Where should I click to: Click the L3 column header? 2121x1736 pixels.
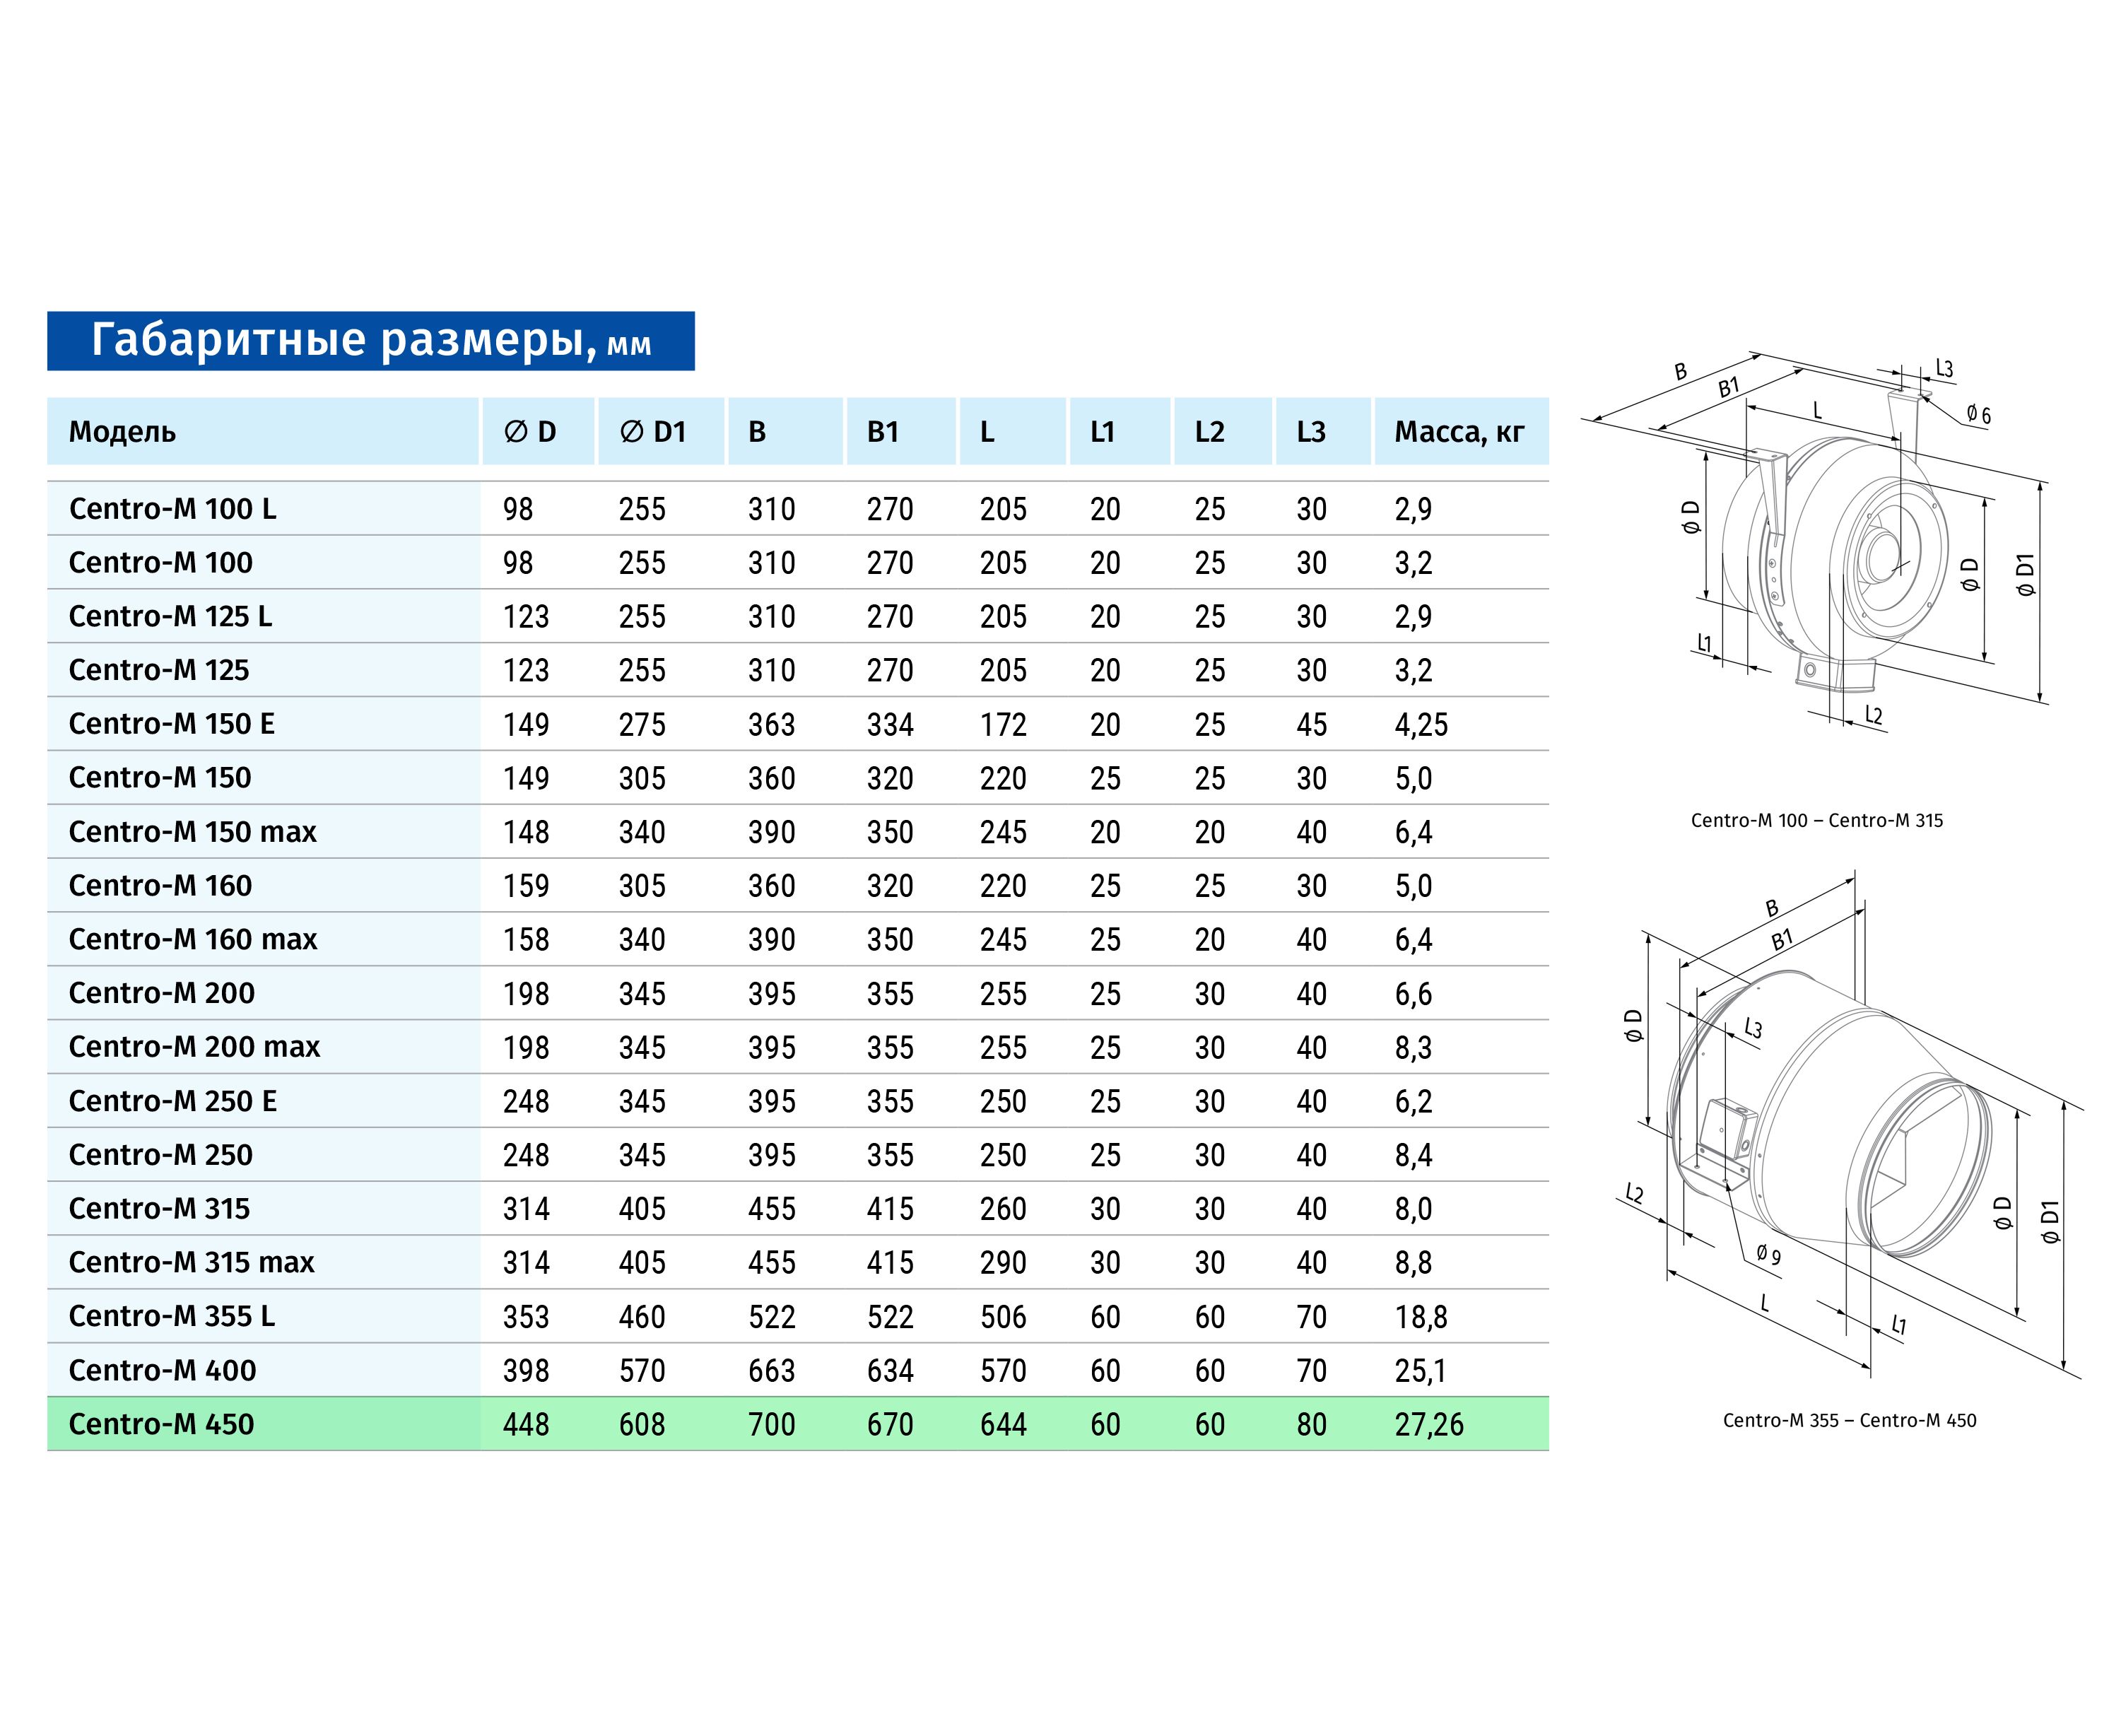click(x=1311, y=432)
